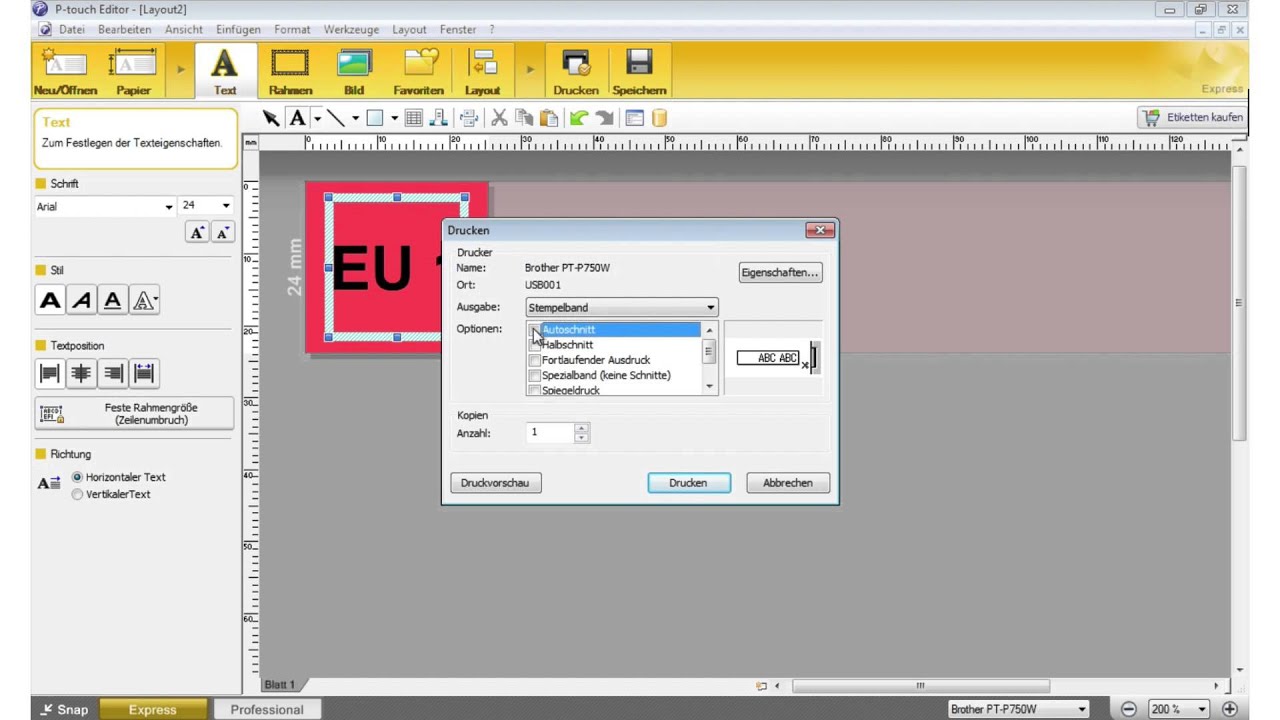Switch to the Professional mode tab
The height and width of the screenshot is (720, 1280).
pyautogui.click(x=267, y=709)
